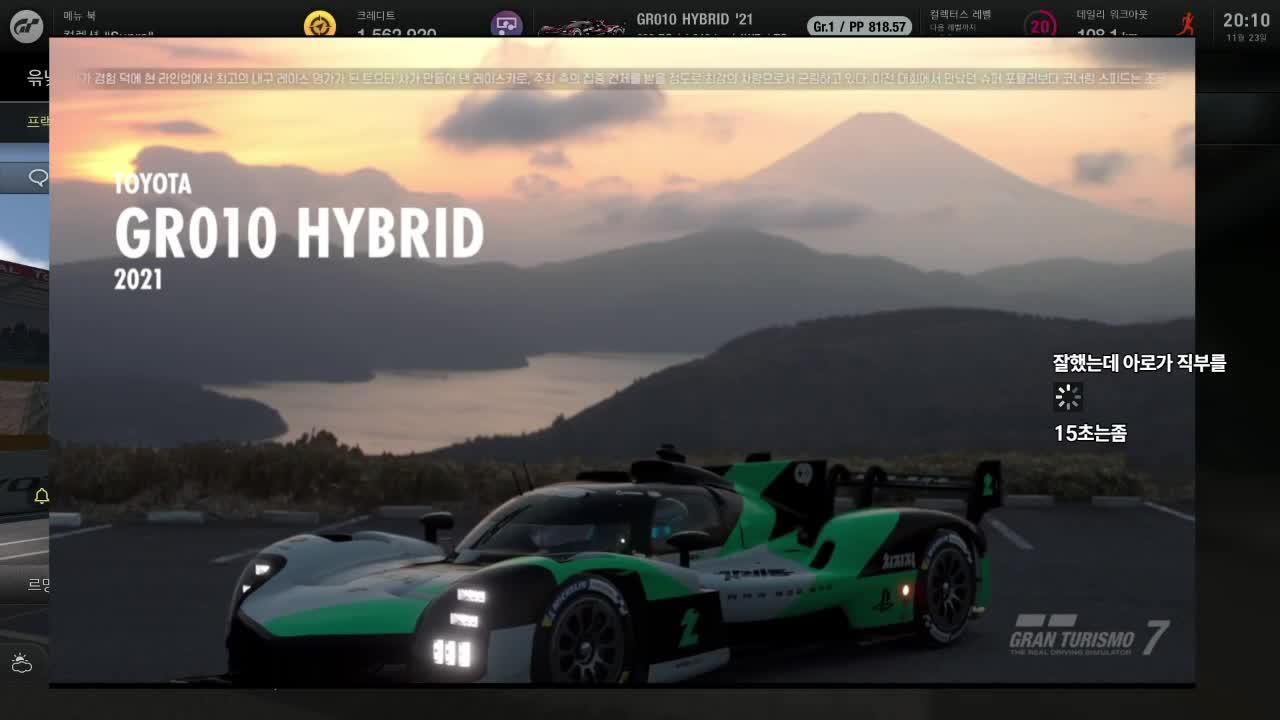1280x720 pixels.
Task: Click the 11월 23일 date text
Action: point(1246,38)
